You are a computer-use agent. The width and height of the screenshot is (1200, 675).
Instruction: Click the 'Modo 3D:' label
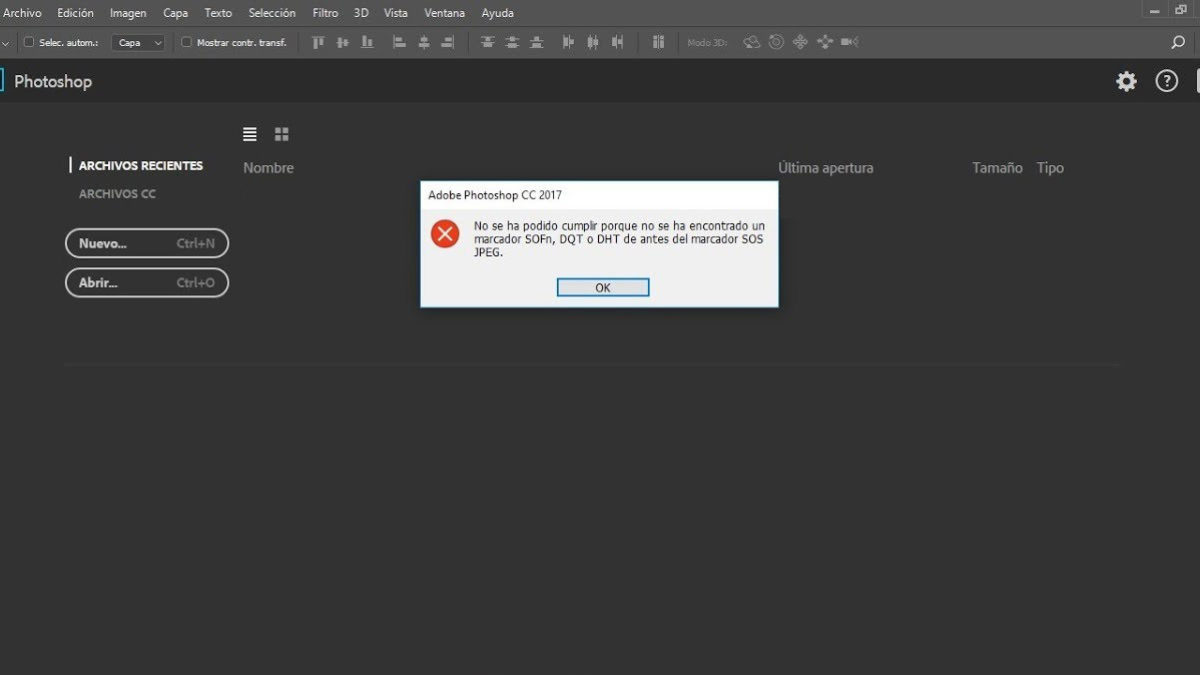point(707,43)
